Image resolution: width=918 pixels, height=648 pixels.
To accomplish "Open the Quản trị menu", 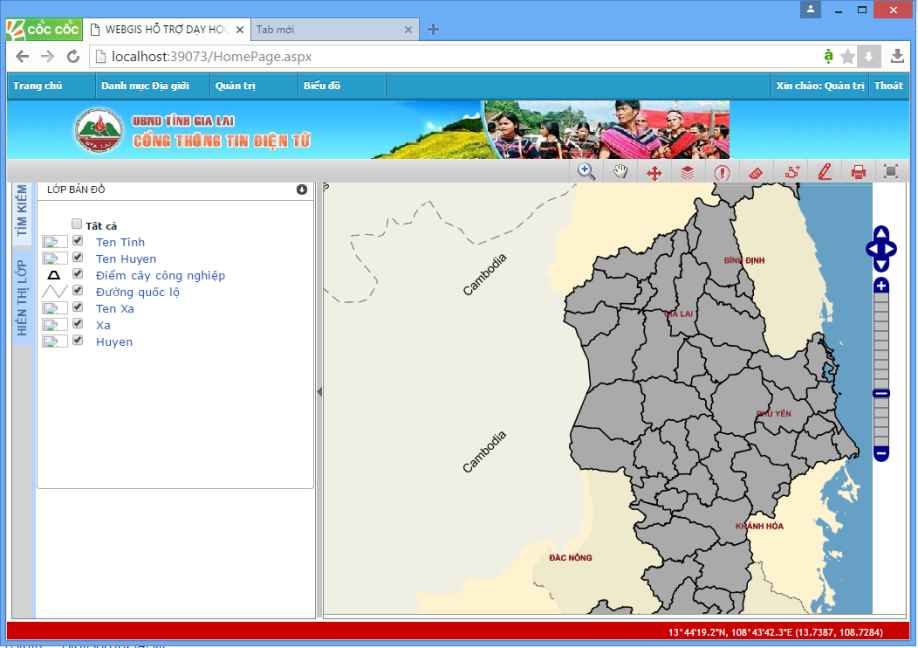I will [x=235, y=86].
